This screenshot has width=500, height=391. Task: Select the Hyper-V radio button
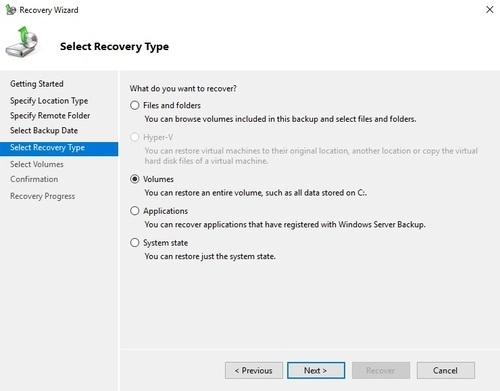(x=135, y=137)
